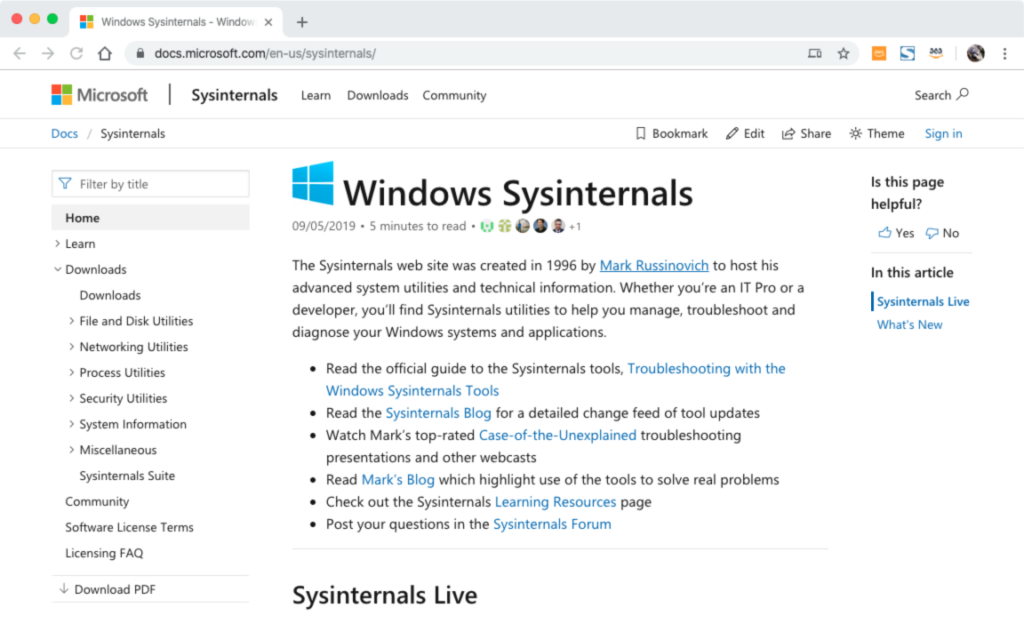Expand File and Disk Utilities
This screenshot has width=1024, height=624.
[72, 321]
